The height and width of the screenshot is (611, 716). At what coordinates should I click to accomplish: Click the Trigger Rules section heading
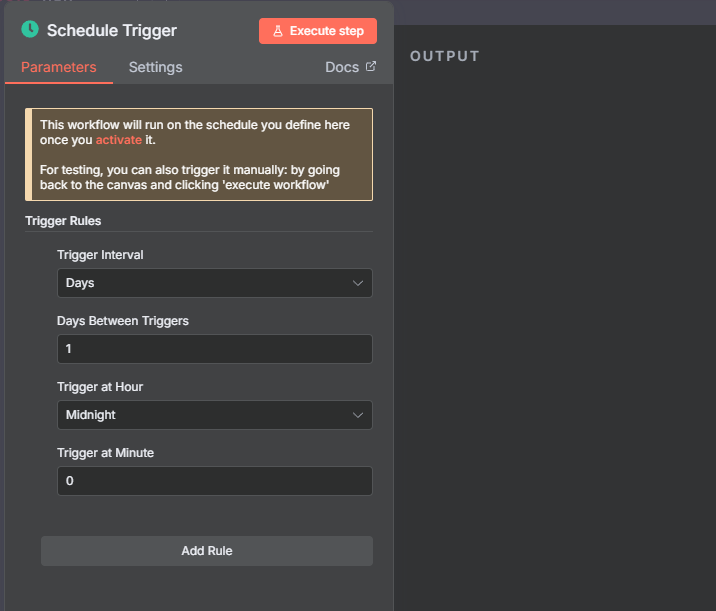[63, 220]
